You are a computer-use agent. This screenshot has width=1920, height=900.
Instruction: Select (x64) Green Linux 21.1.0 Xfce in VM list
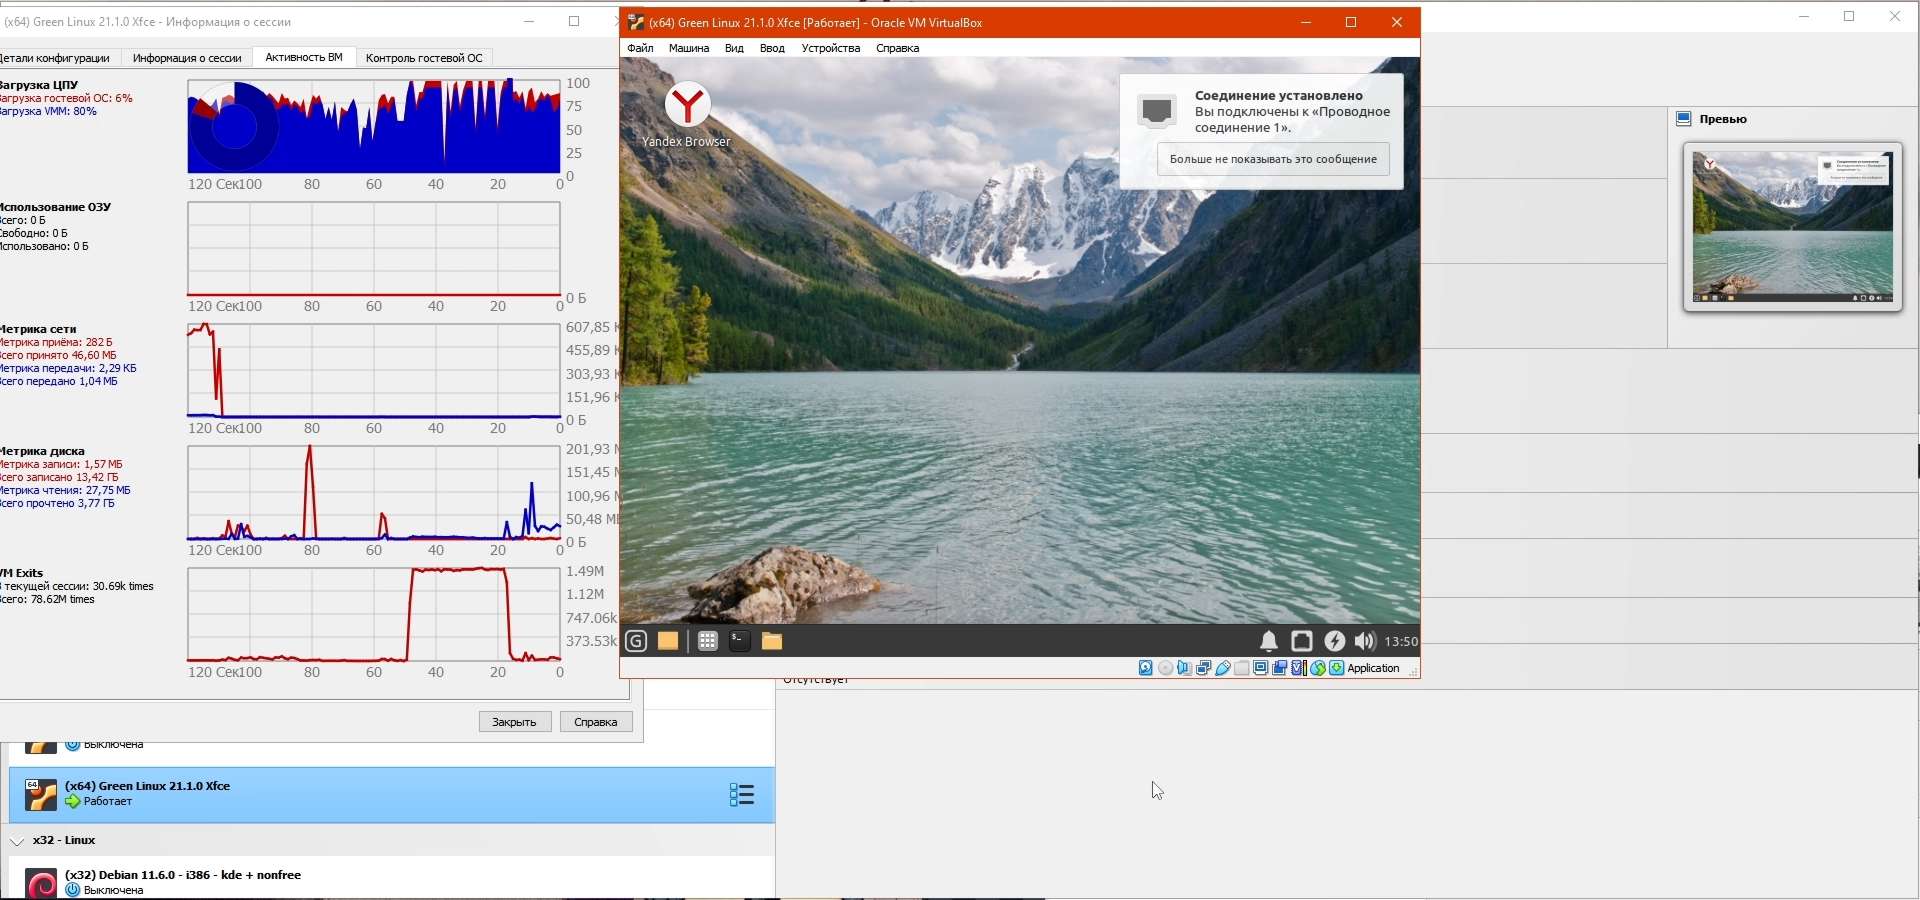392,795
